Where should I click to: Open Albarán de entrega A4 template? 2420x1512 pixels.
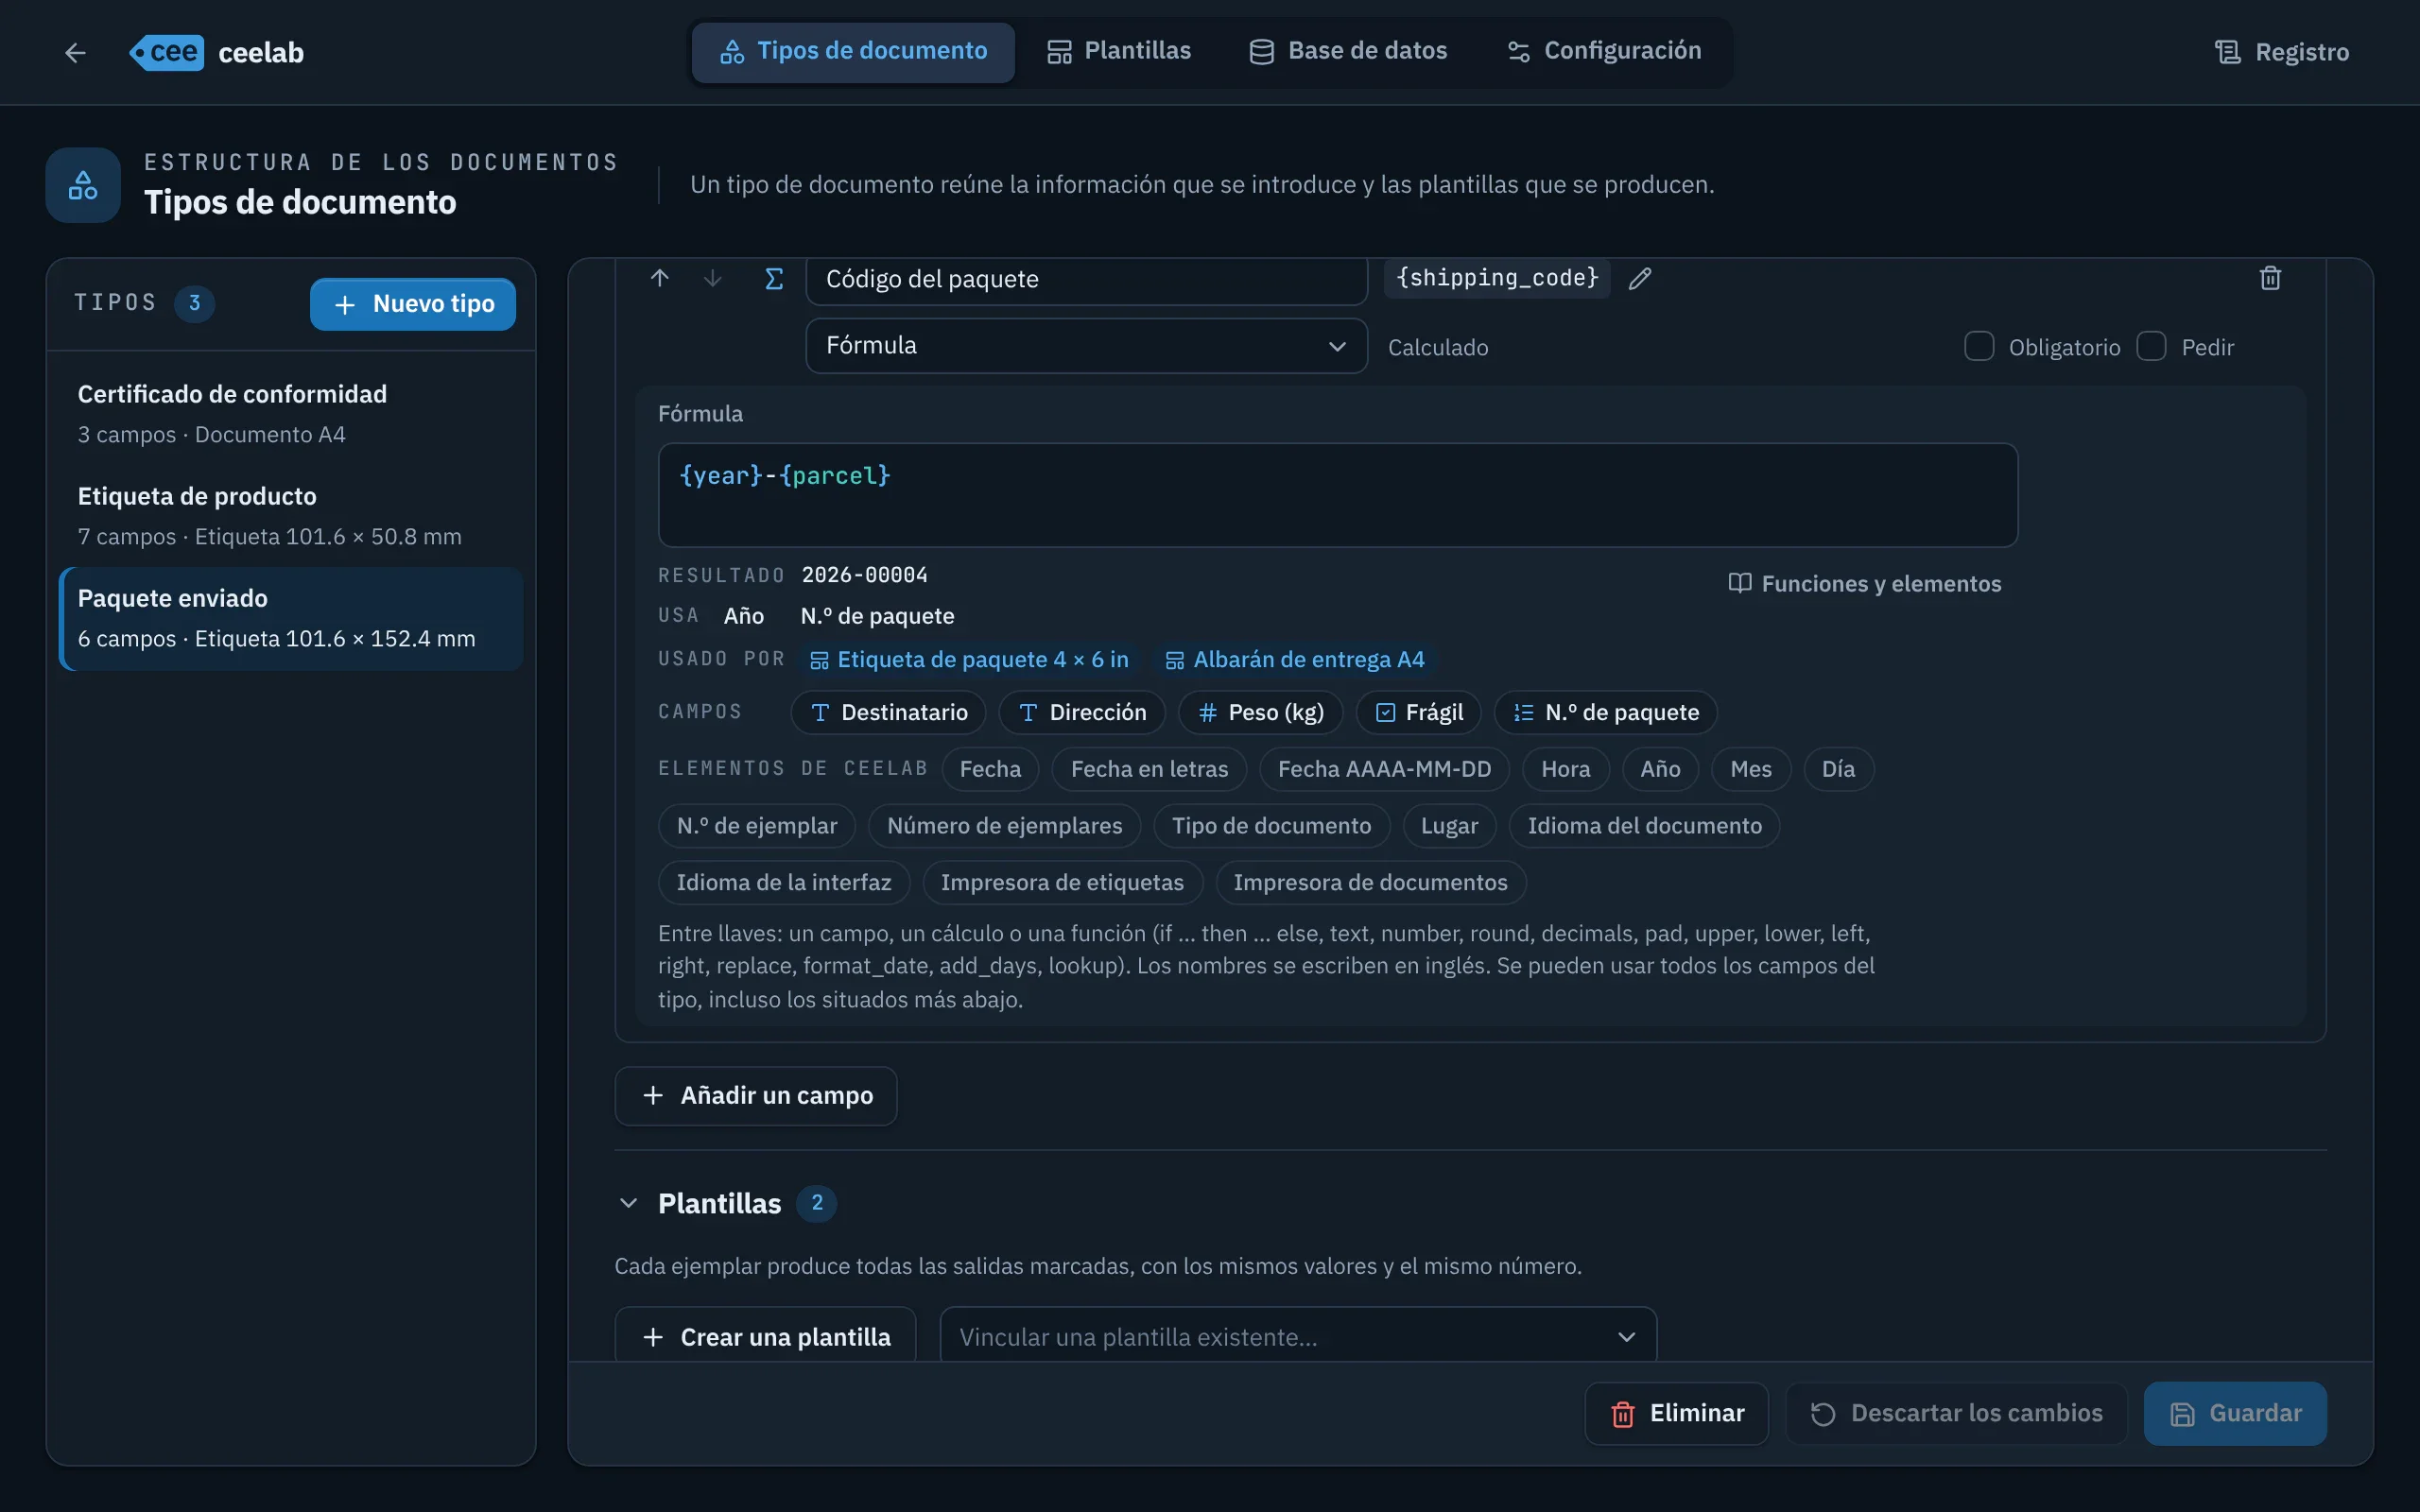pos(1294,660)
